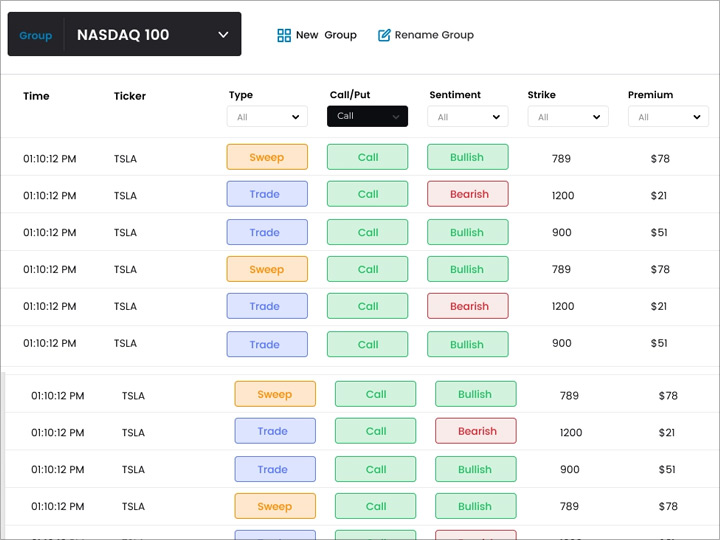Screen dimensions: 720x540
Task: Click the New Group grid icon
Action: (x=284, y=35)
